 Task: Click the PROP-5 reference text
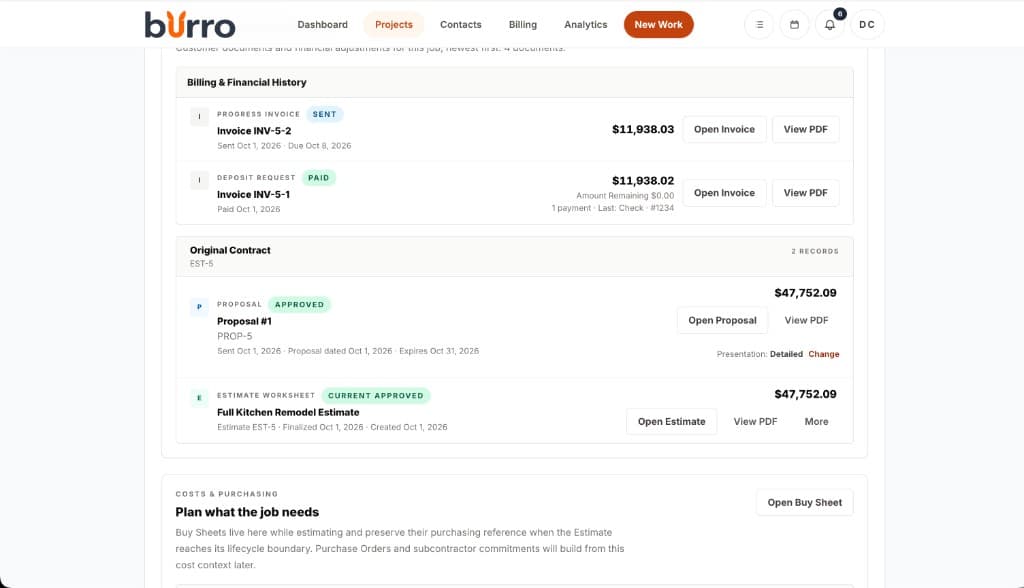[234, 336]
